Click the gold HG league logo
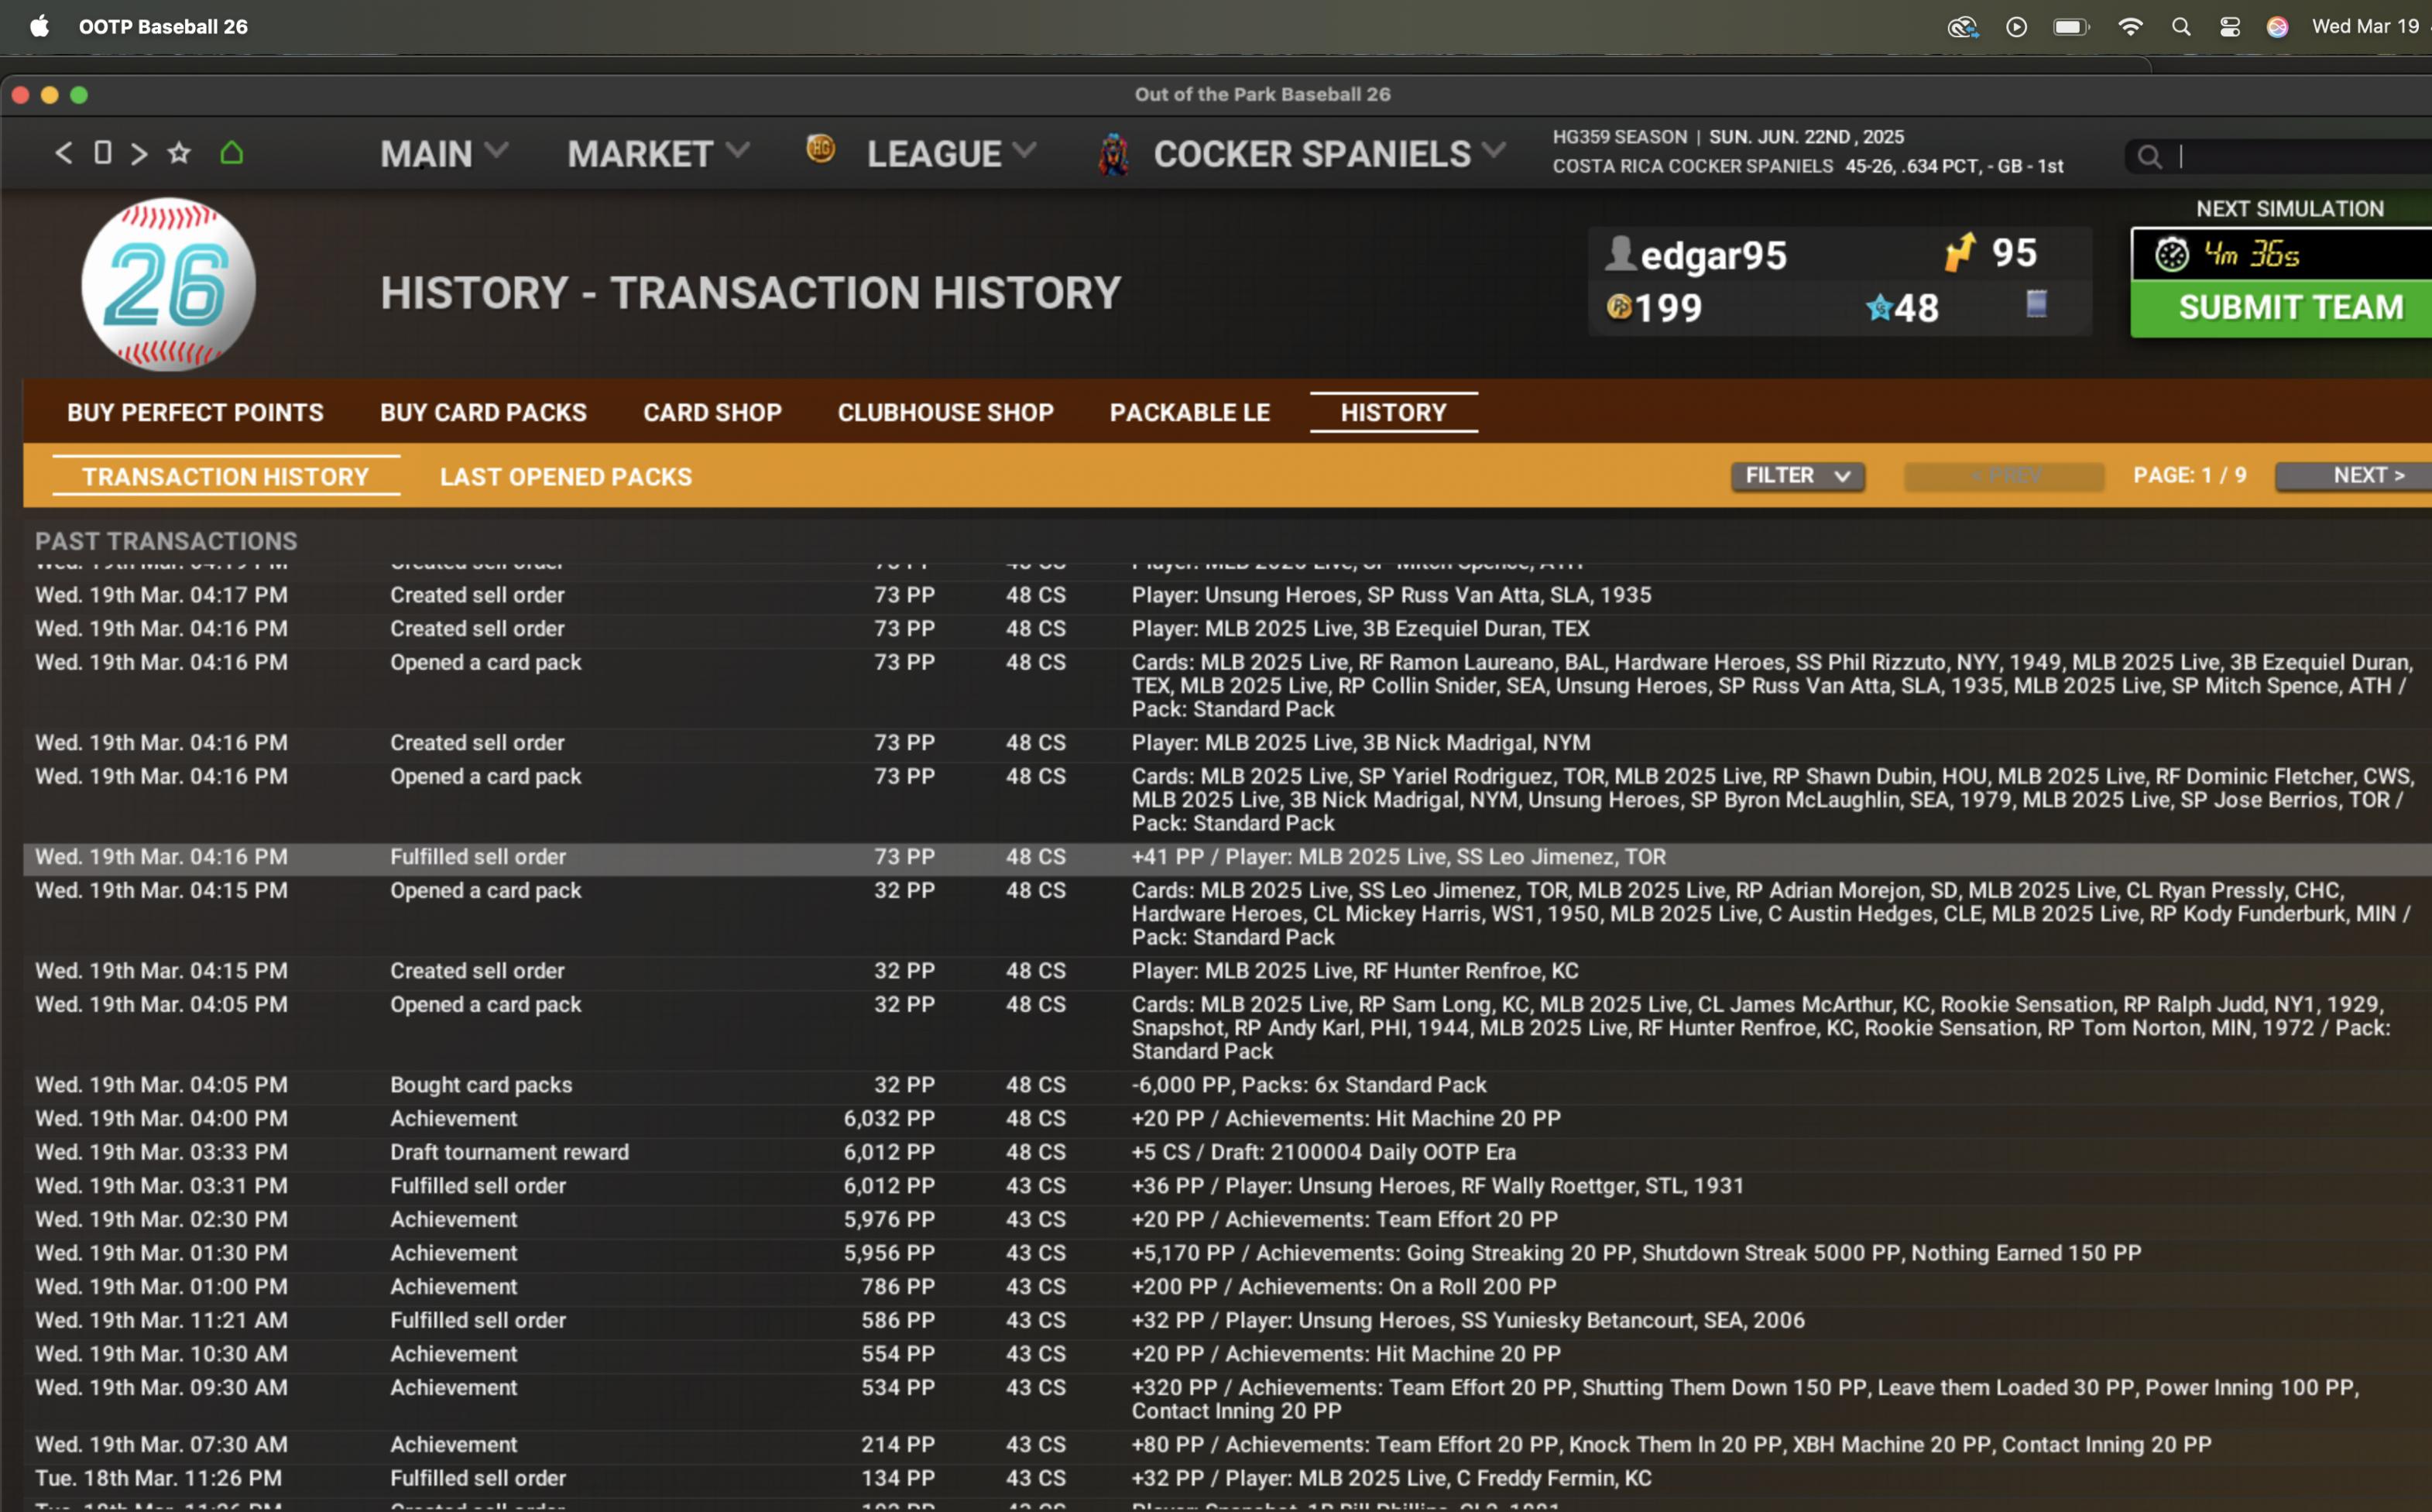The height and width of the screenshot is (1512, 2432). pos(820,150)
